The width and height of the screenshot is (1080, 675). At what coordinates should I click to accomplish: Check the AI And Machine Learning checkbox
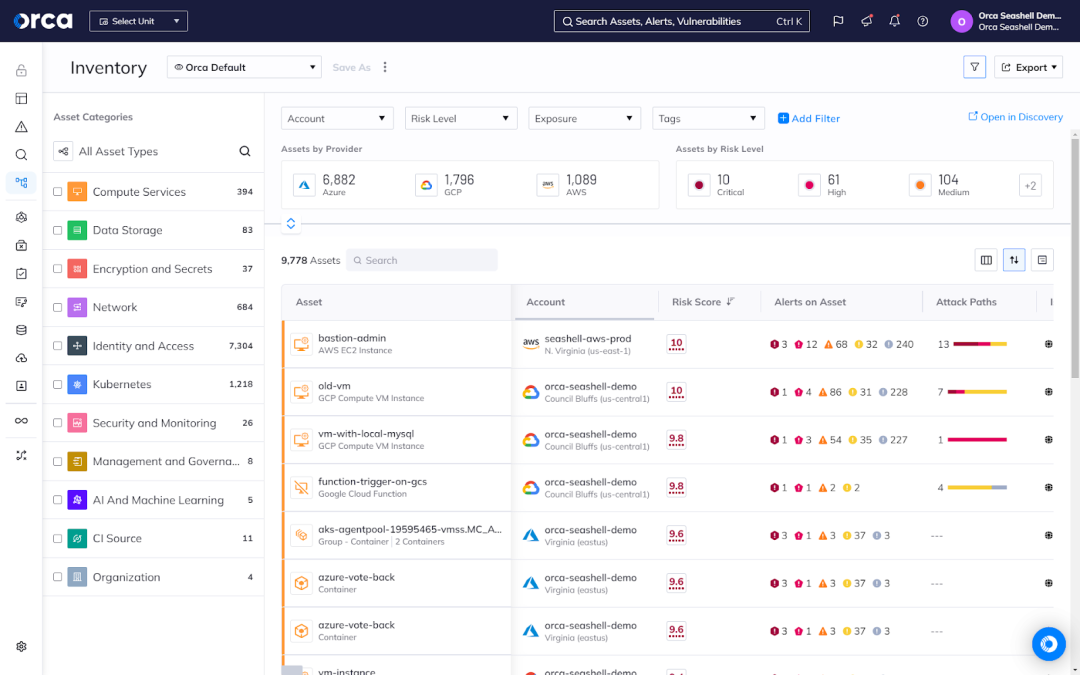point(58,500)
